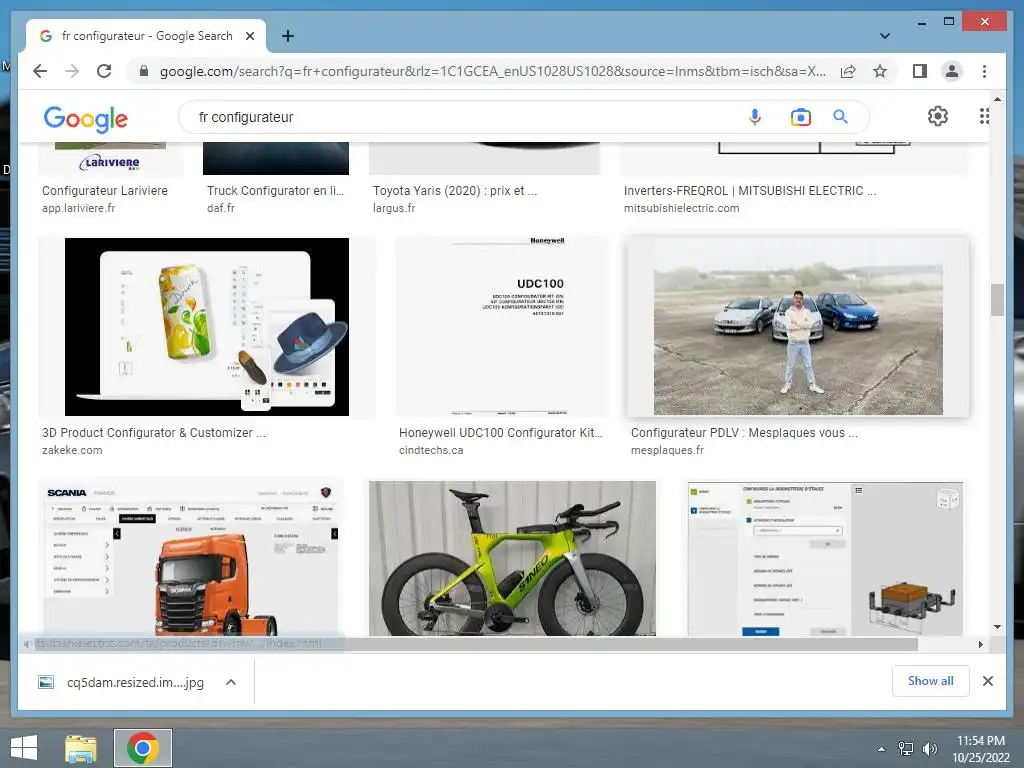Screen dimensions: 1024x768
Task: Open largus.fr source link
Action: pyautogui.click(x=394, y=208)
